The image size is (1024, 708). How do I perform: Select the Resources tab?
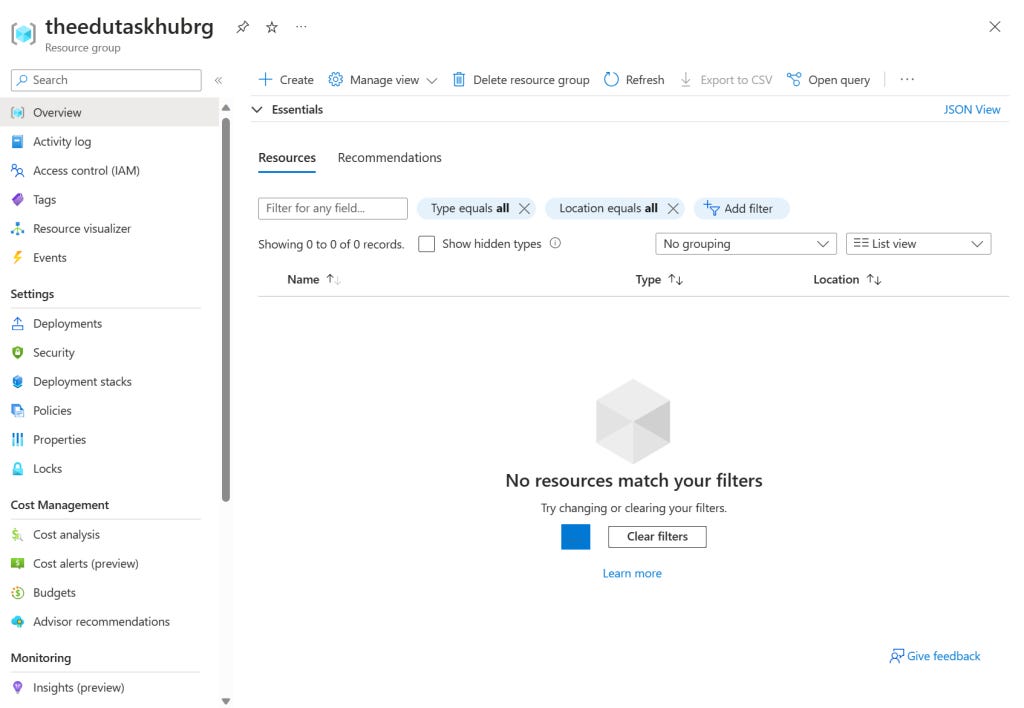point(287,157)
